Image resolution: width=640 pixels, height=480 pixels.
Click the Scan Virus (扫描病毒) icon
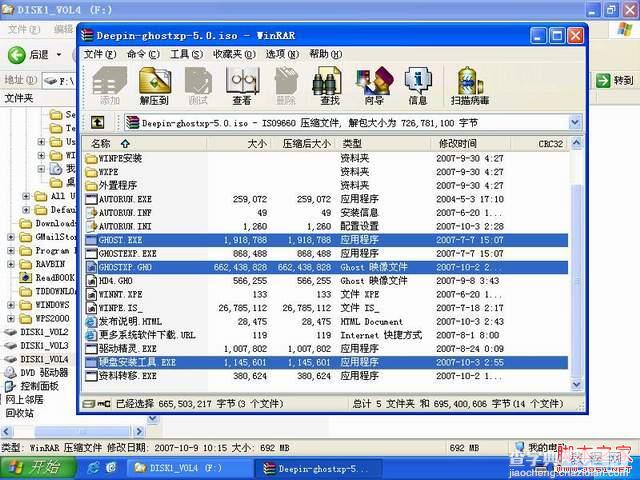[470, 86]
